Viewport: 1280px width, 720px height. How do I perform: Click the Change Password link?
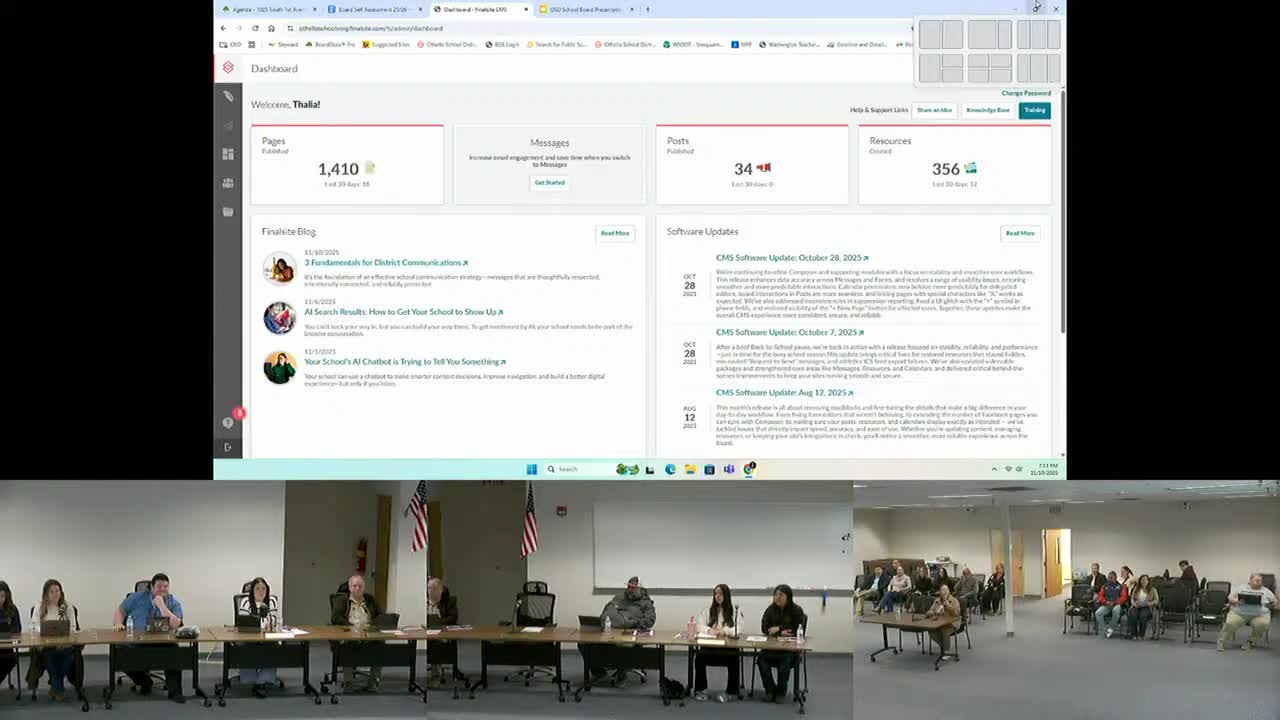[1027, 92]
